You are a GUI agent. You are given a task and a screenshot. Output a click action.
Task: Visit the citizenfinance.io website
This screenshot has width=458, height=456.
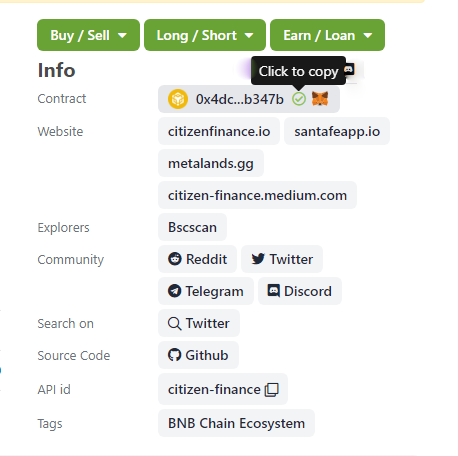[219, 131]
